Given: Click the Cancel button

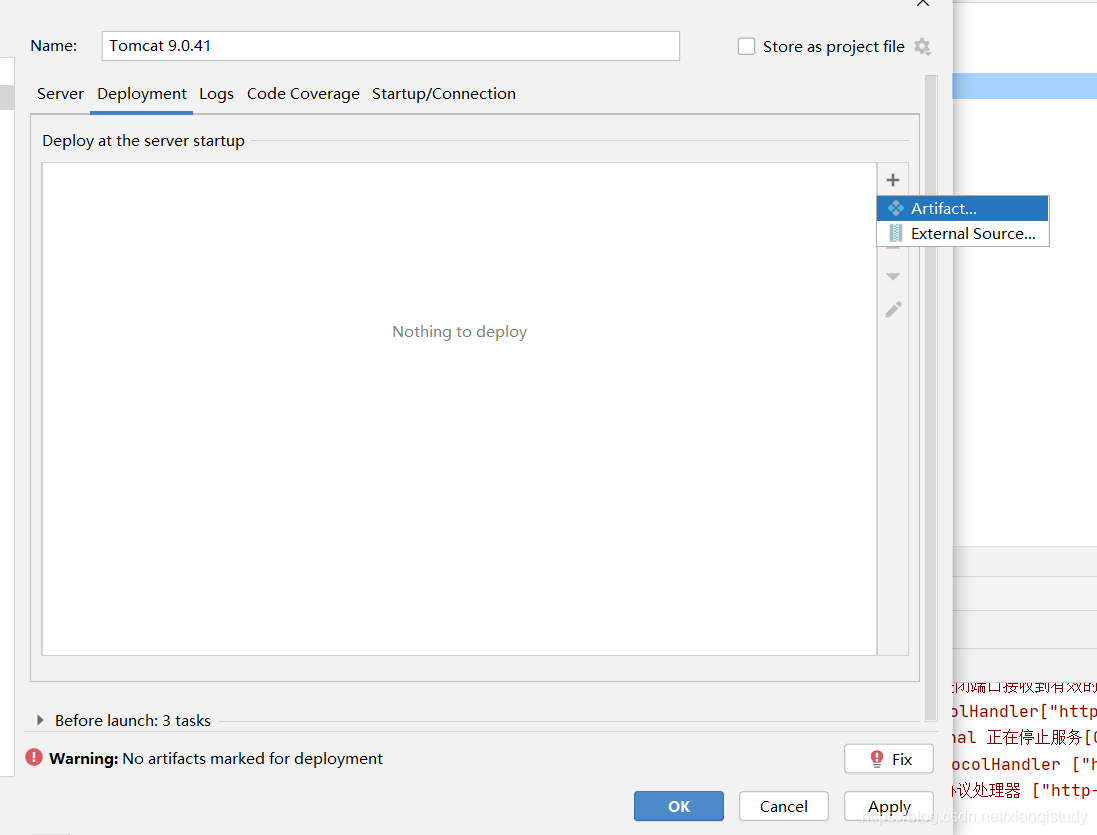Looking at the screenshot, I should click(x=784, y=806).
